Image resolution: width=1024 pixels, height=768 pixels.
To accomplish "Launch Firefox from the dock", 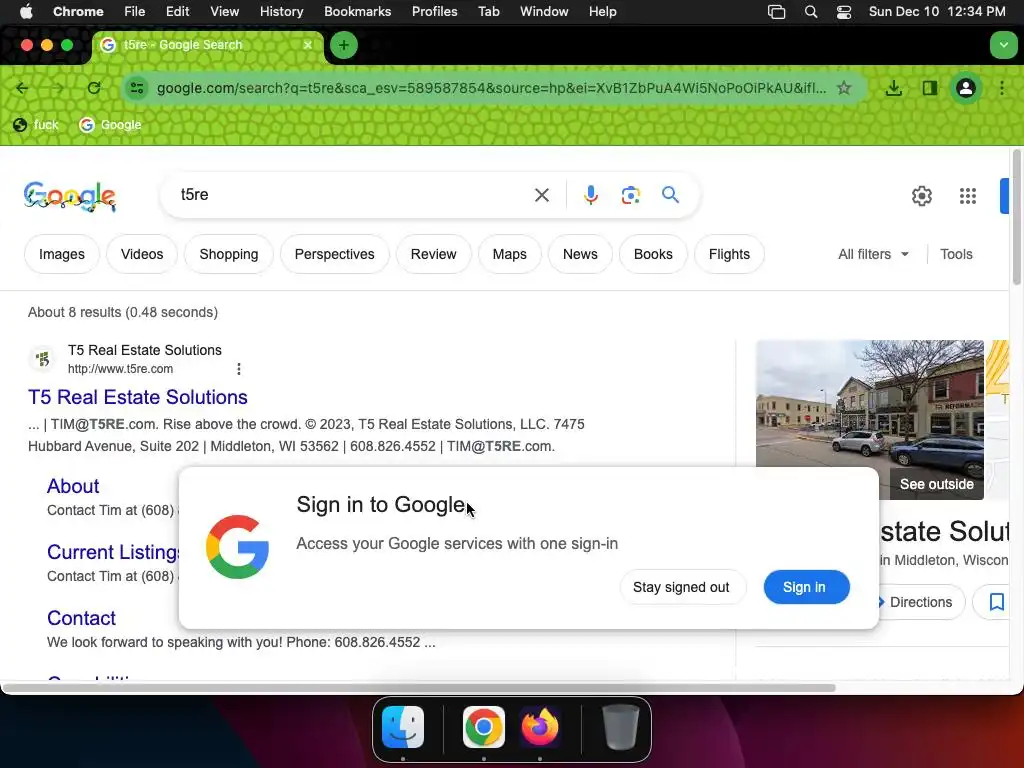I will pos(539,727).
